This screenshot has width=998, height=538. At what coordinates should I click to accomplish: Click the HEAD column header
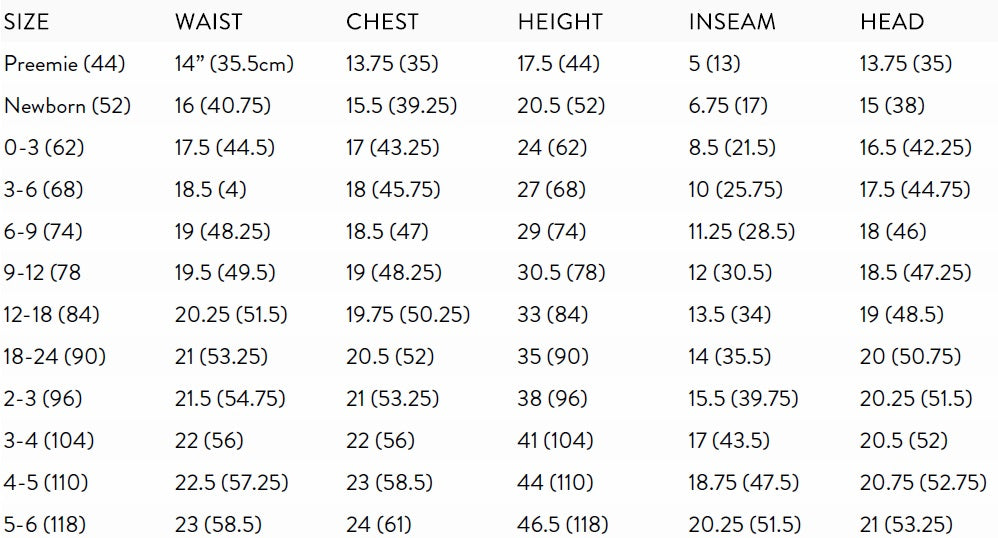click(x=892, y=22)
